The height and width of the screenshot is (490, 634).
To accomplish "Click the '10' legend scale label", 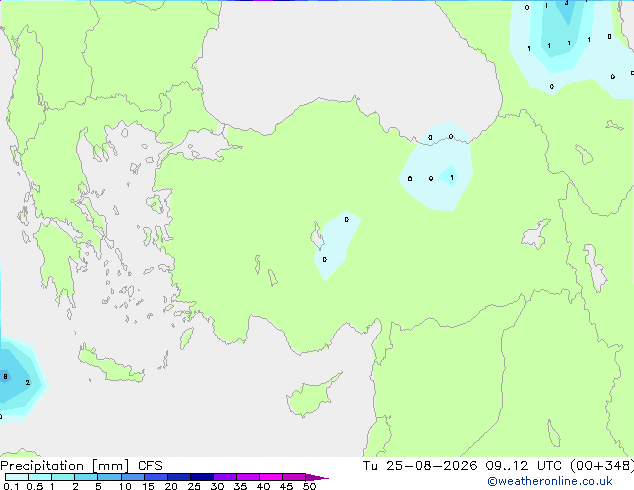I will coord(125,486).
